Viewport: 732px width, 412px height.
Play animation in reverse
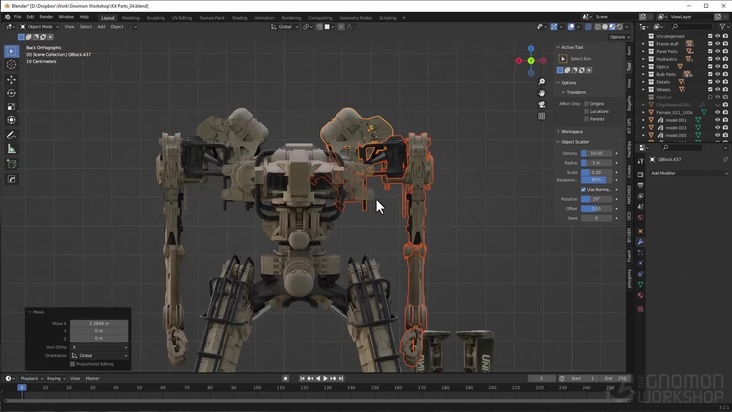318,378
